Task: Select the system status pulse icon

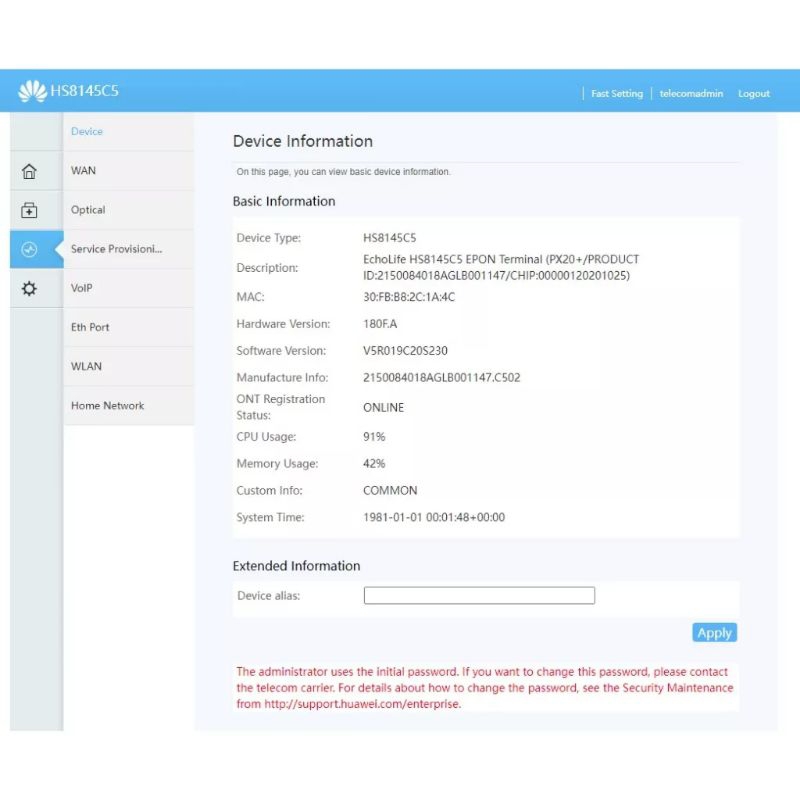Action: coord(29,249)
